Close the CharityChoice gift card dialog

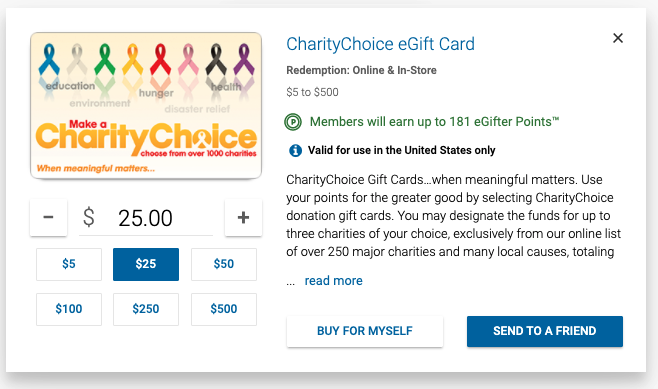tap(618, 38)
